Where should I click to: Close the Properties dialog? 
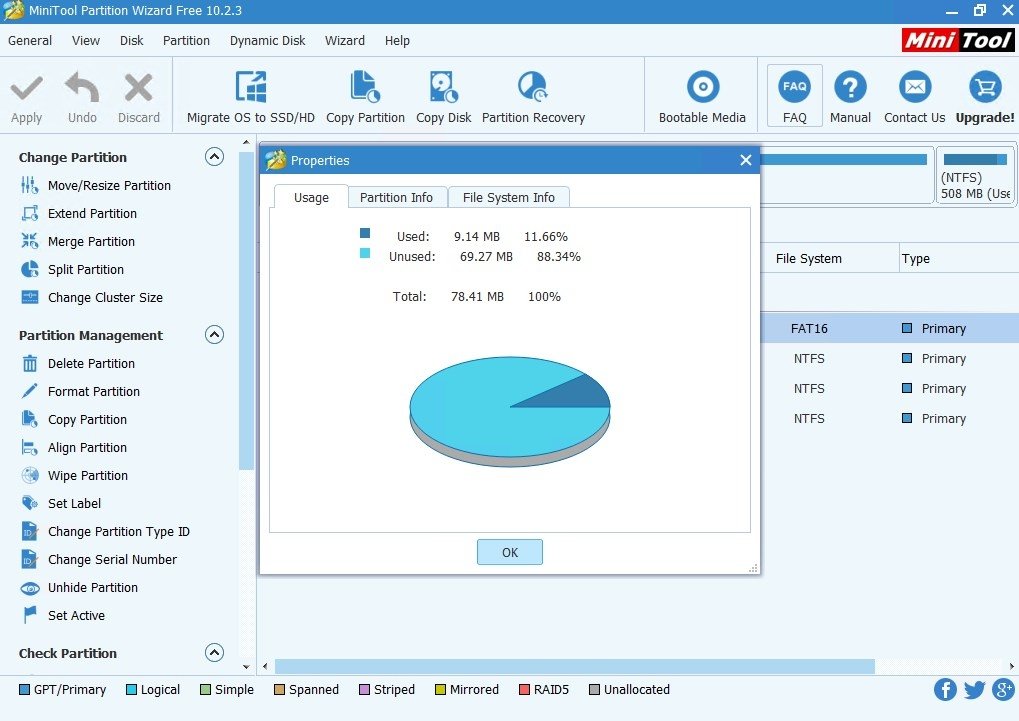point(746,160)
